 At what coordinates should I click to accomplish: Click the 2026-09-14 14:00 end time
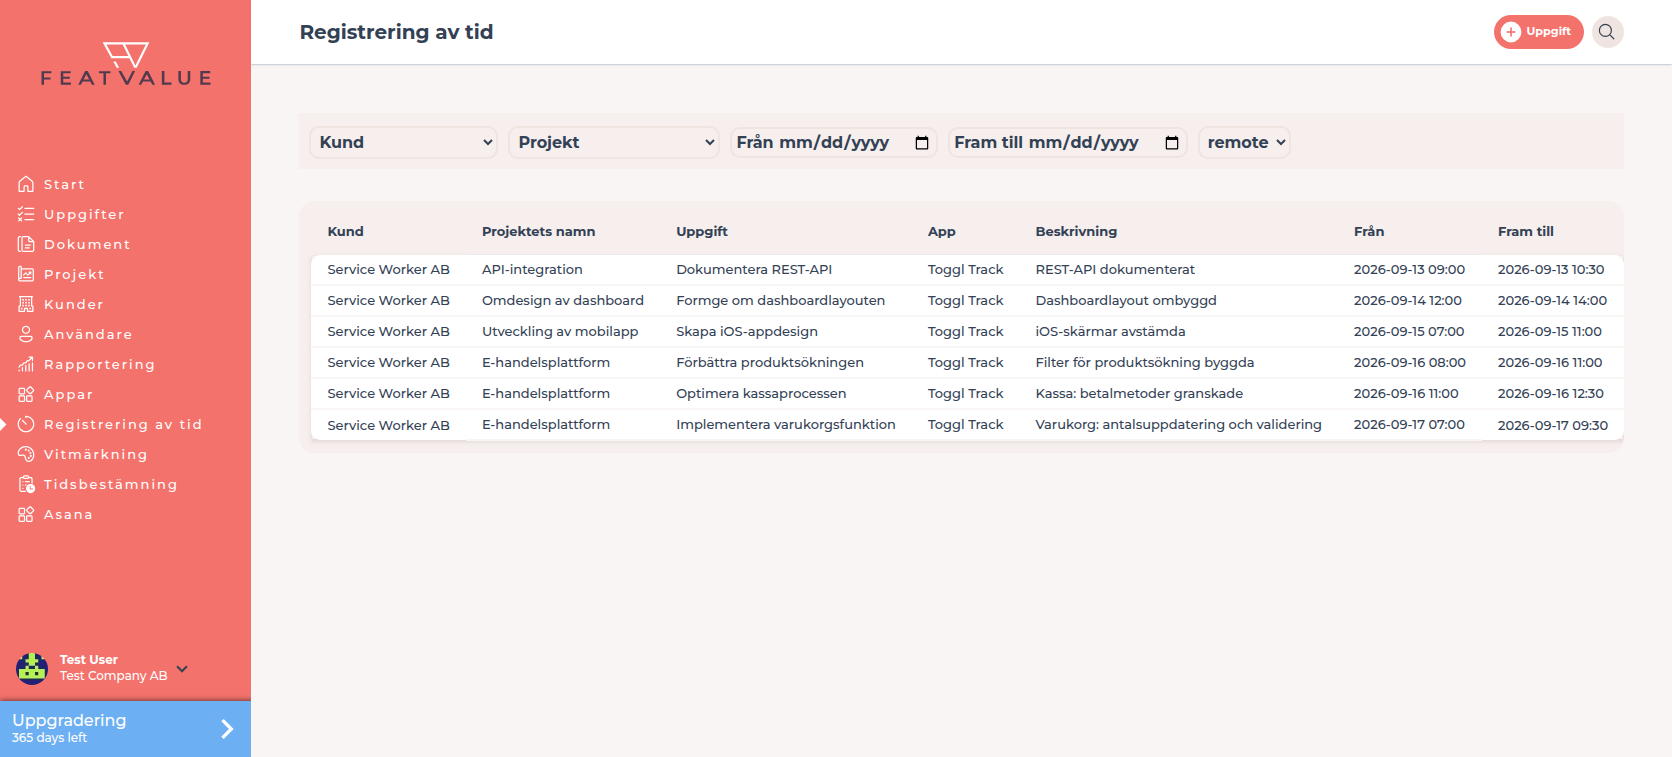[x=1552, y=300]
